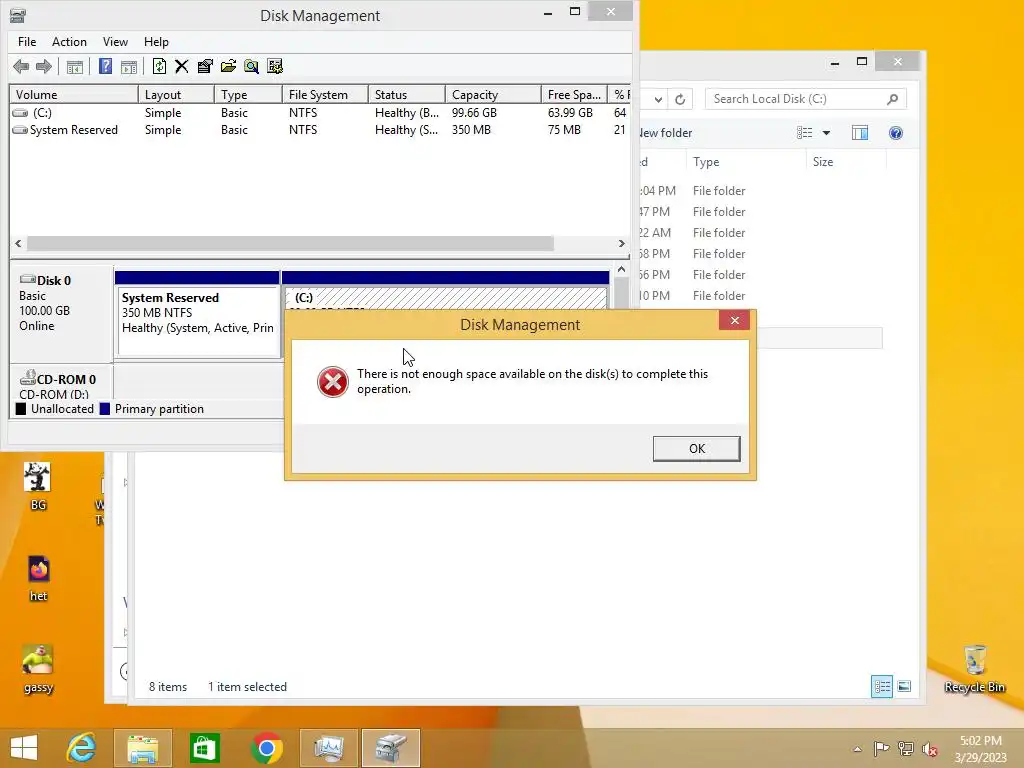Open the view options dropdown arrow in Explorer

click(x=826, y=133)
